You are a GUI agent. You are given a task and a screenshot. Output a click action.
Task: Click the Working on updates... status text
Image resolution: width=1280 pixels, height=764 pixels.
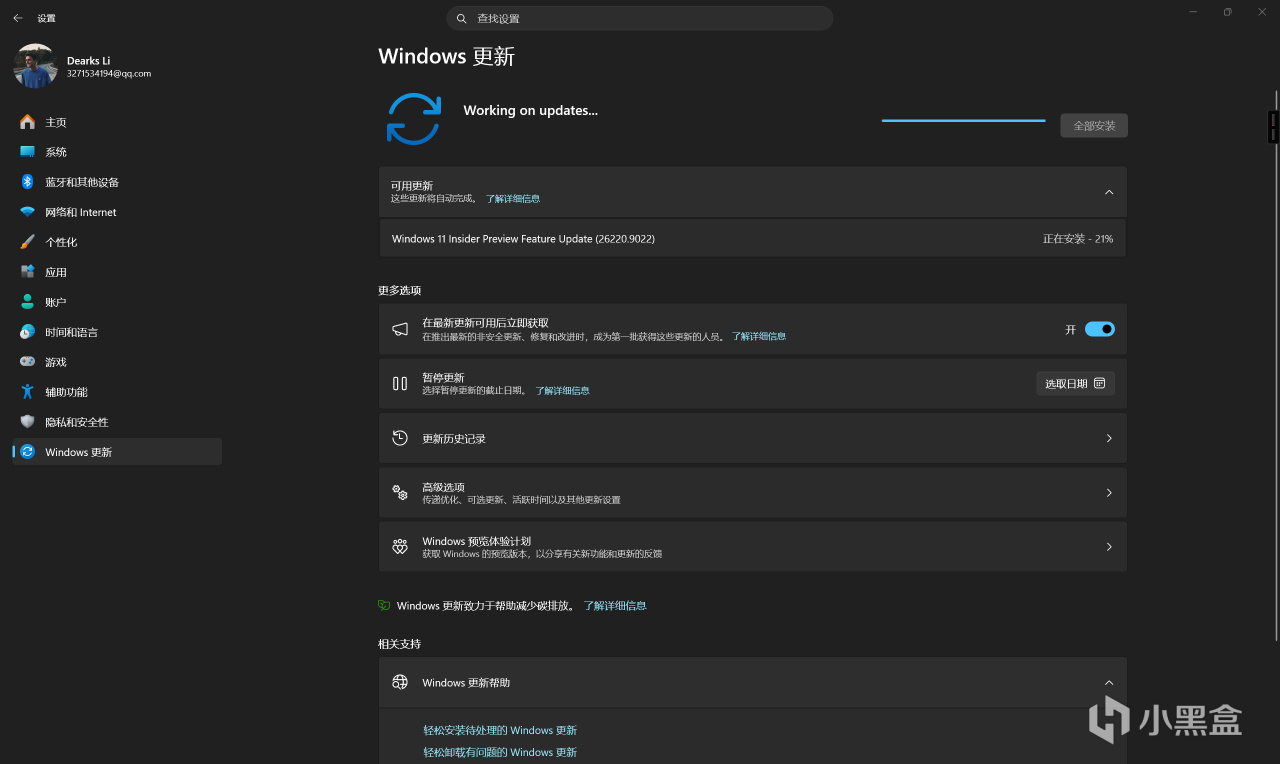[x=531, y=111]
